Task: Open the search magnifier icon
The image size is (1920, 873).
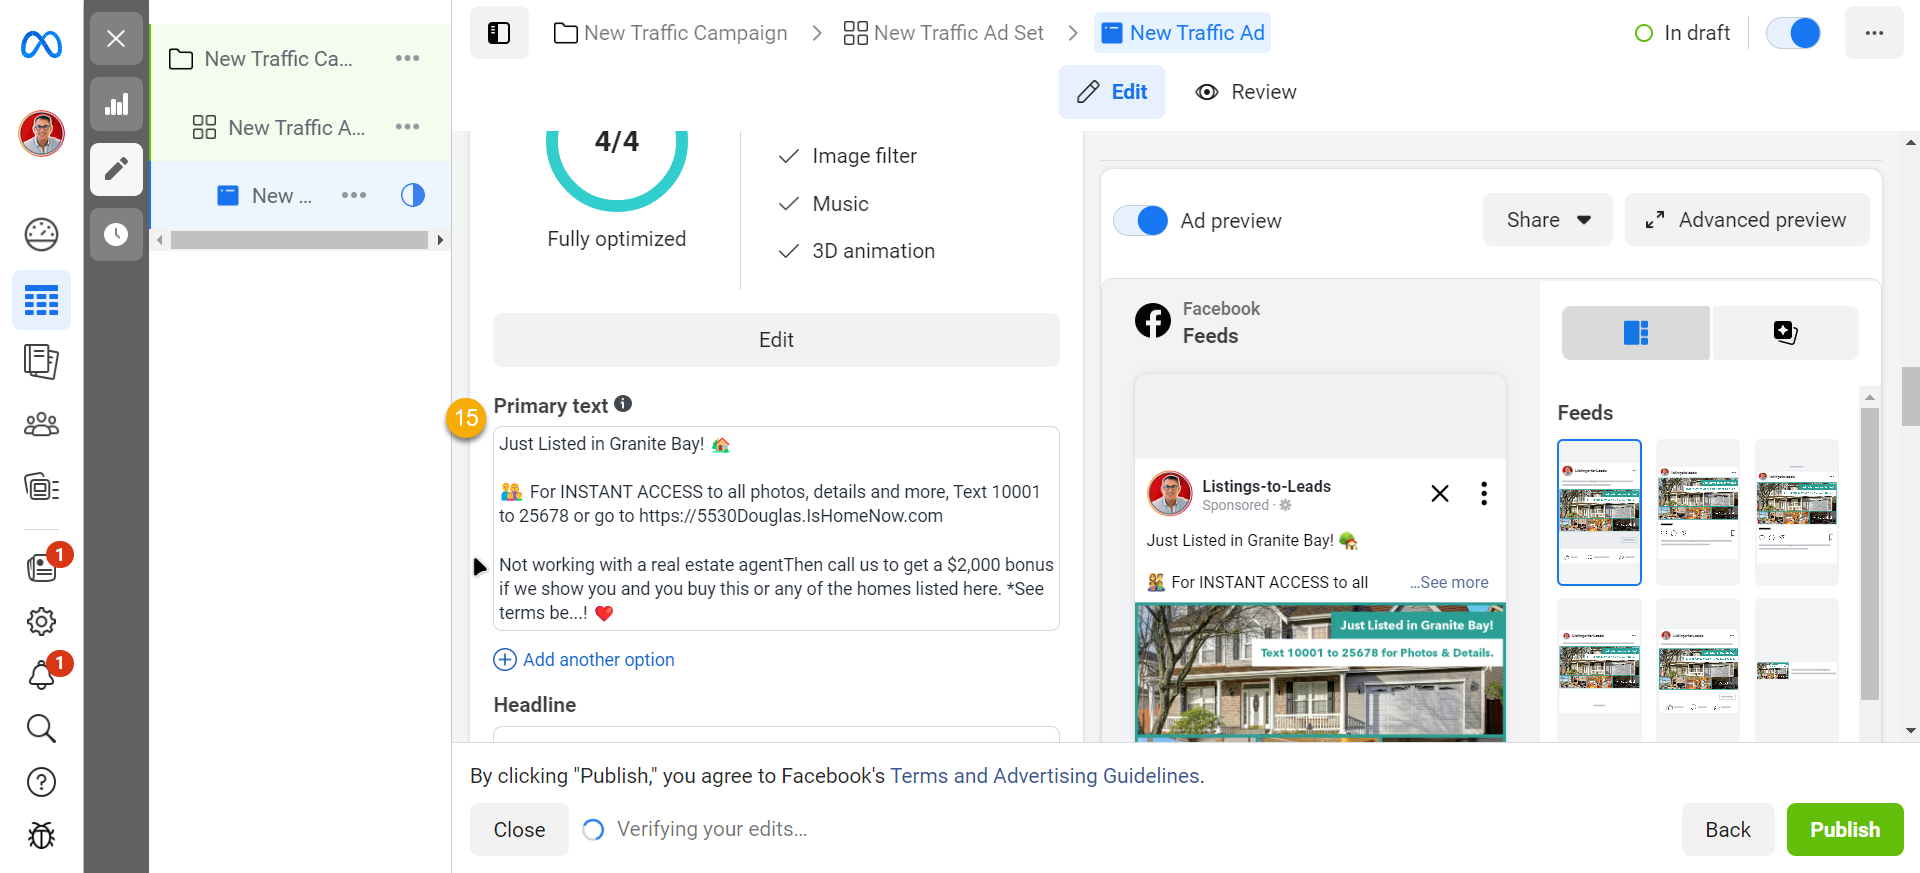Action: 41,728
